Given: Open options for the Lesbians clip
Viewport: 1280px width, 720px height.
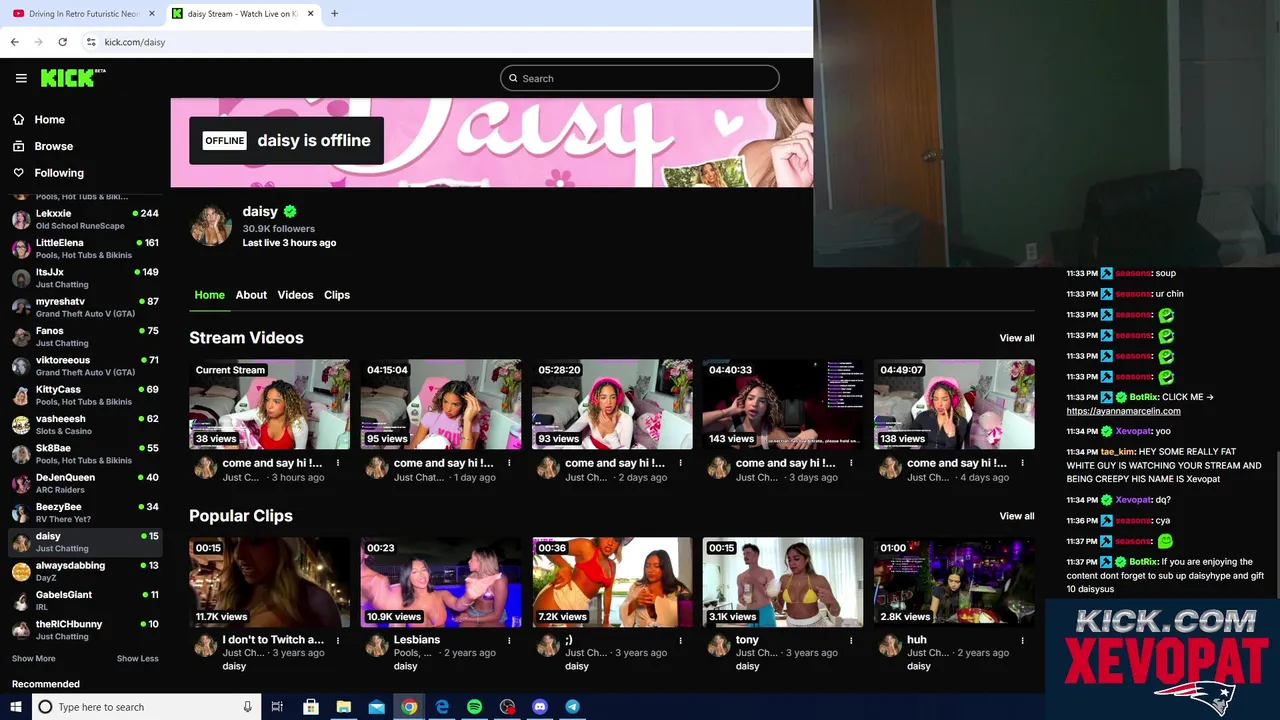Looking at the screenshot, I should (509, 640).
